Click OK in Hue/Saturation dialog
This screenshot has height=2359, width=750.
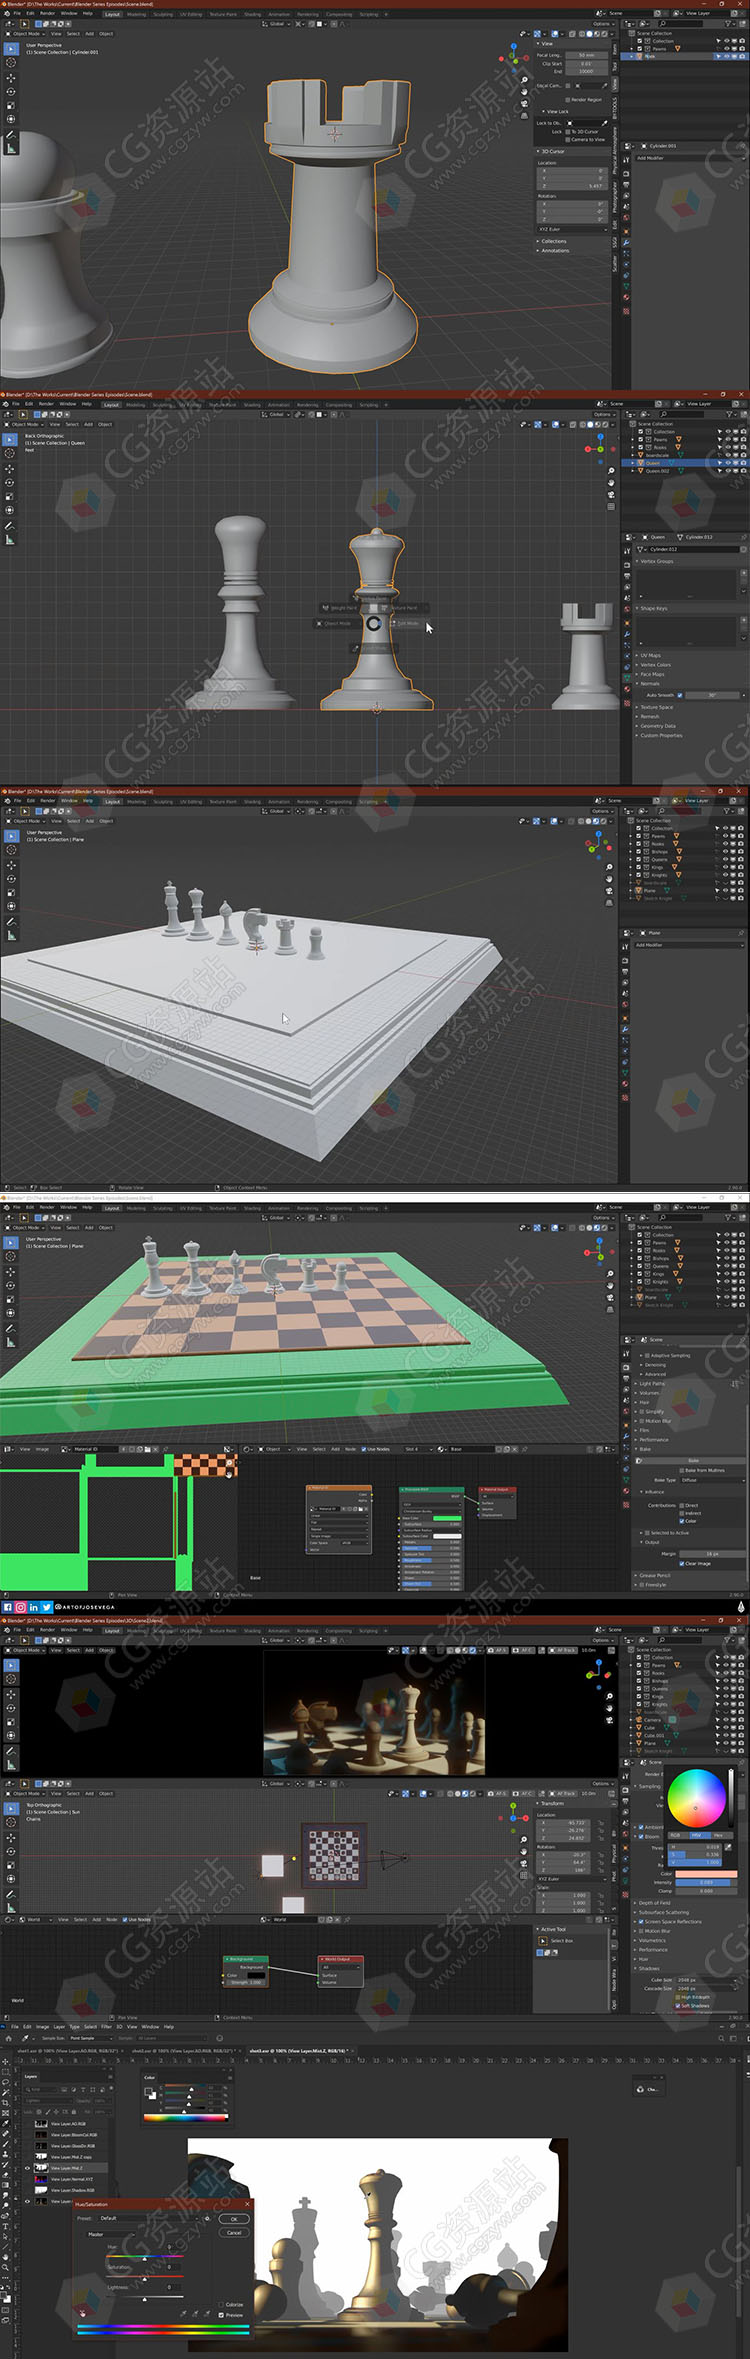(x=234, y=2219)
